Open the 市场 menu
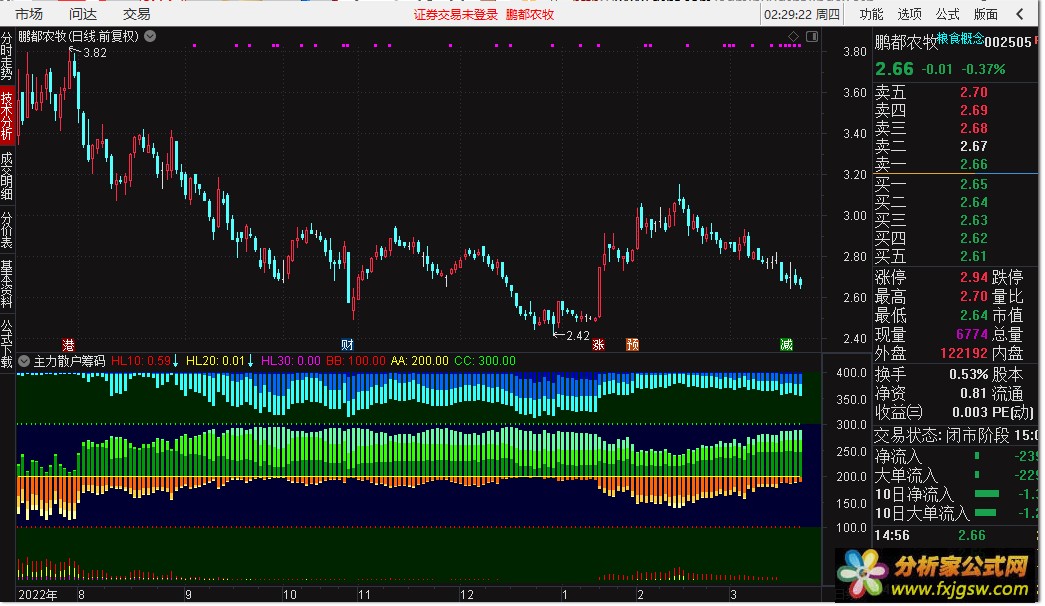 [29, 14]
